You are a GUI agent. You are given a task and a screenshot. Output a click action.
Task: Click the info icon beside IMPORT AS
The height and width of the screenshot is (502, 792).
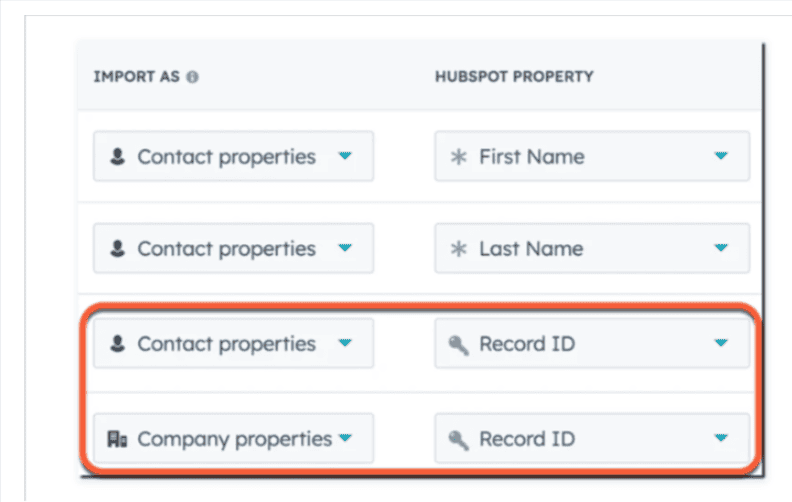click(x=192, y=77)
